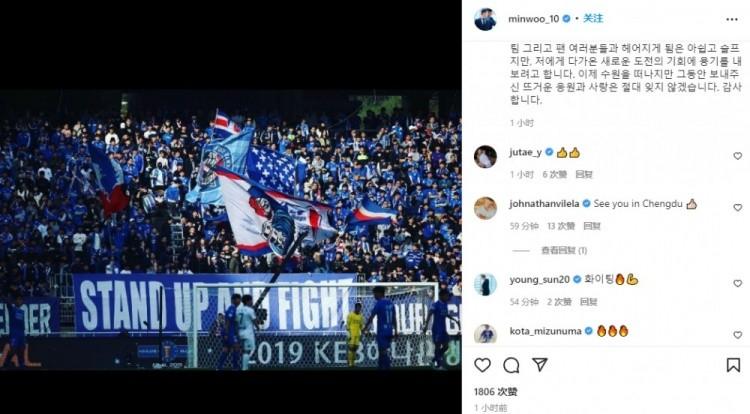View the 13 likes on johnathanvilela's comment
The height and width of the screenshot is (414, 750).
(x=561, y=226)
